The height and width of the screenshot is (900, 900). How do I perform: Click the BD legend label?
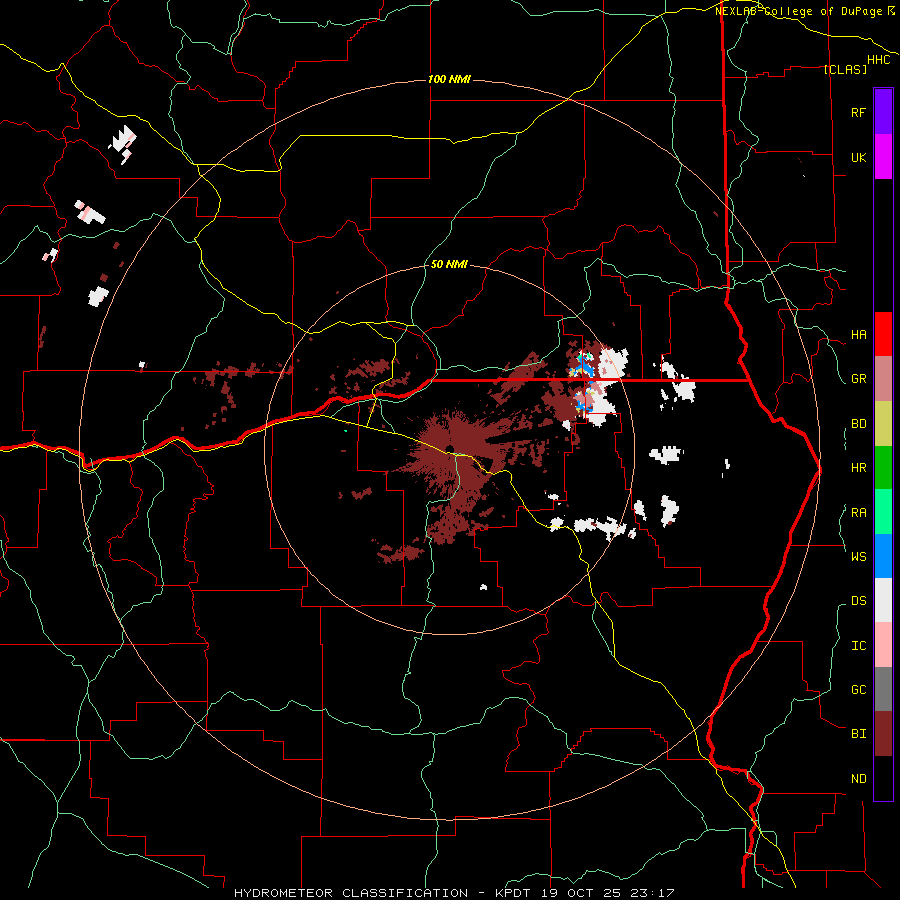click(858, 424)
